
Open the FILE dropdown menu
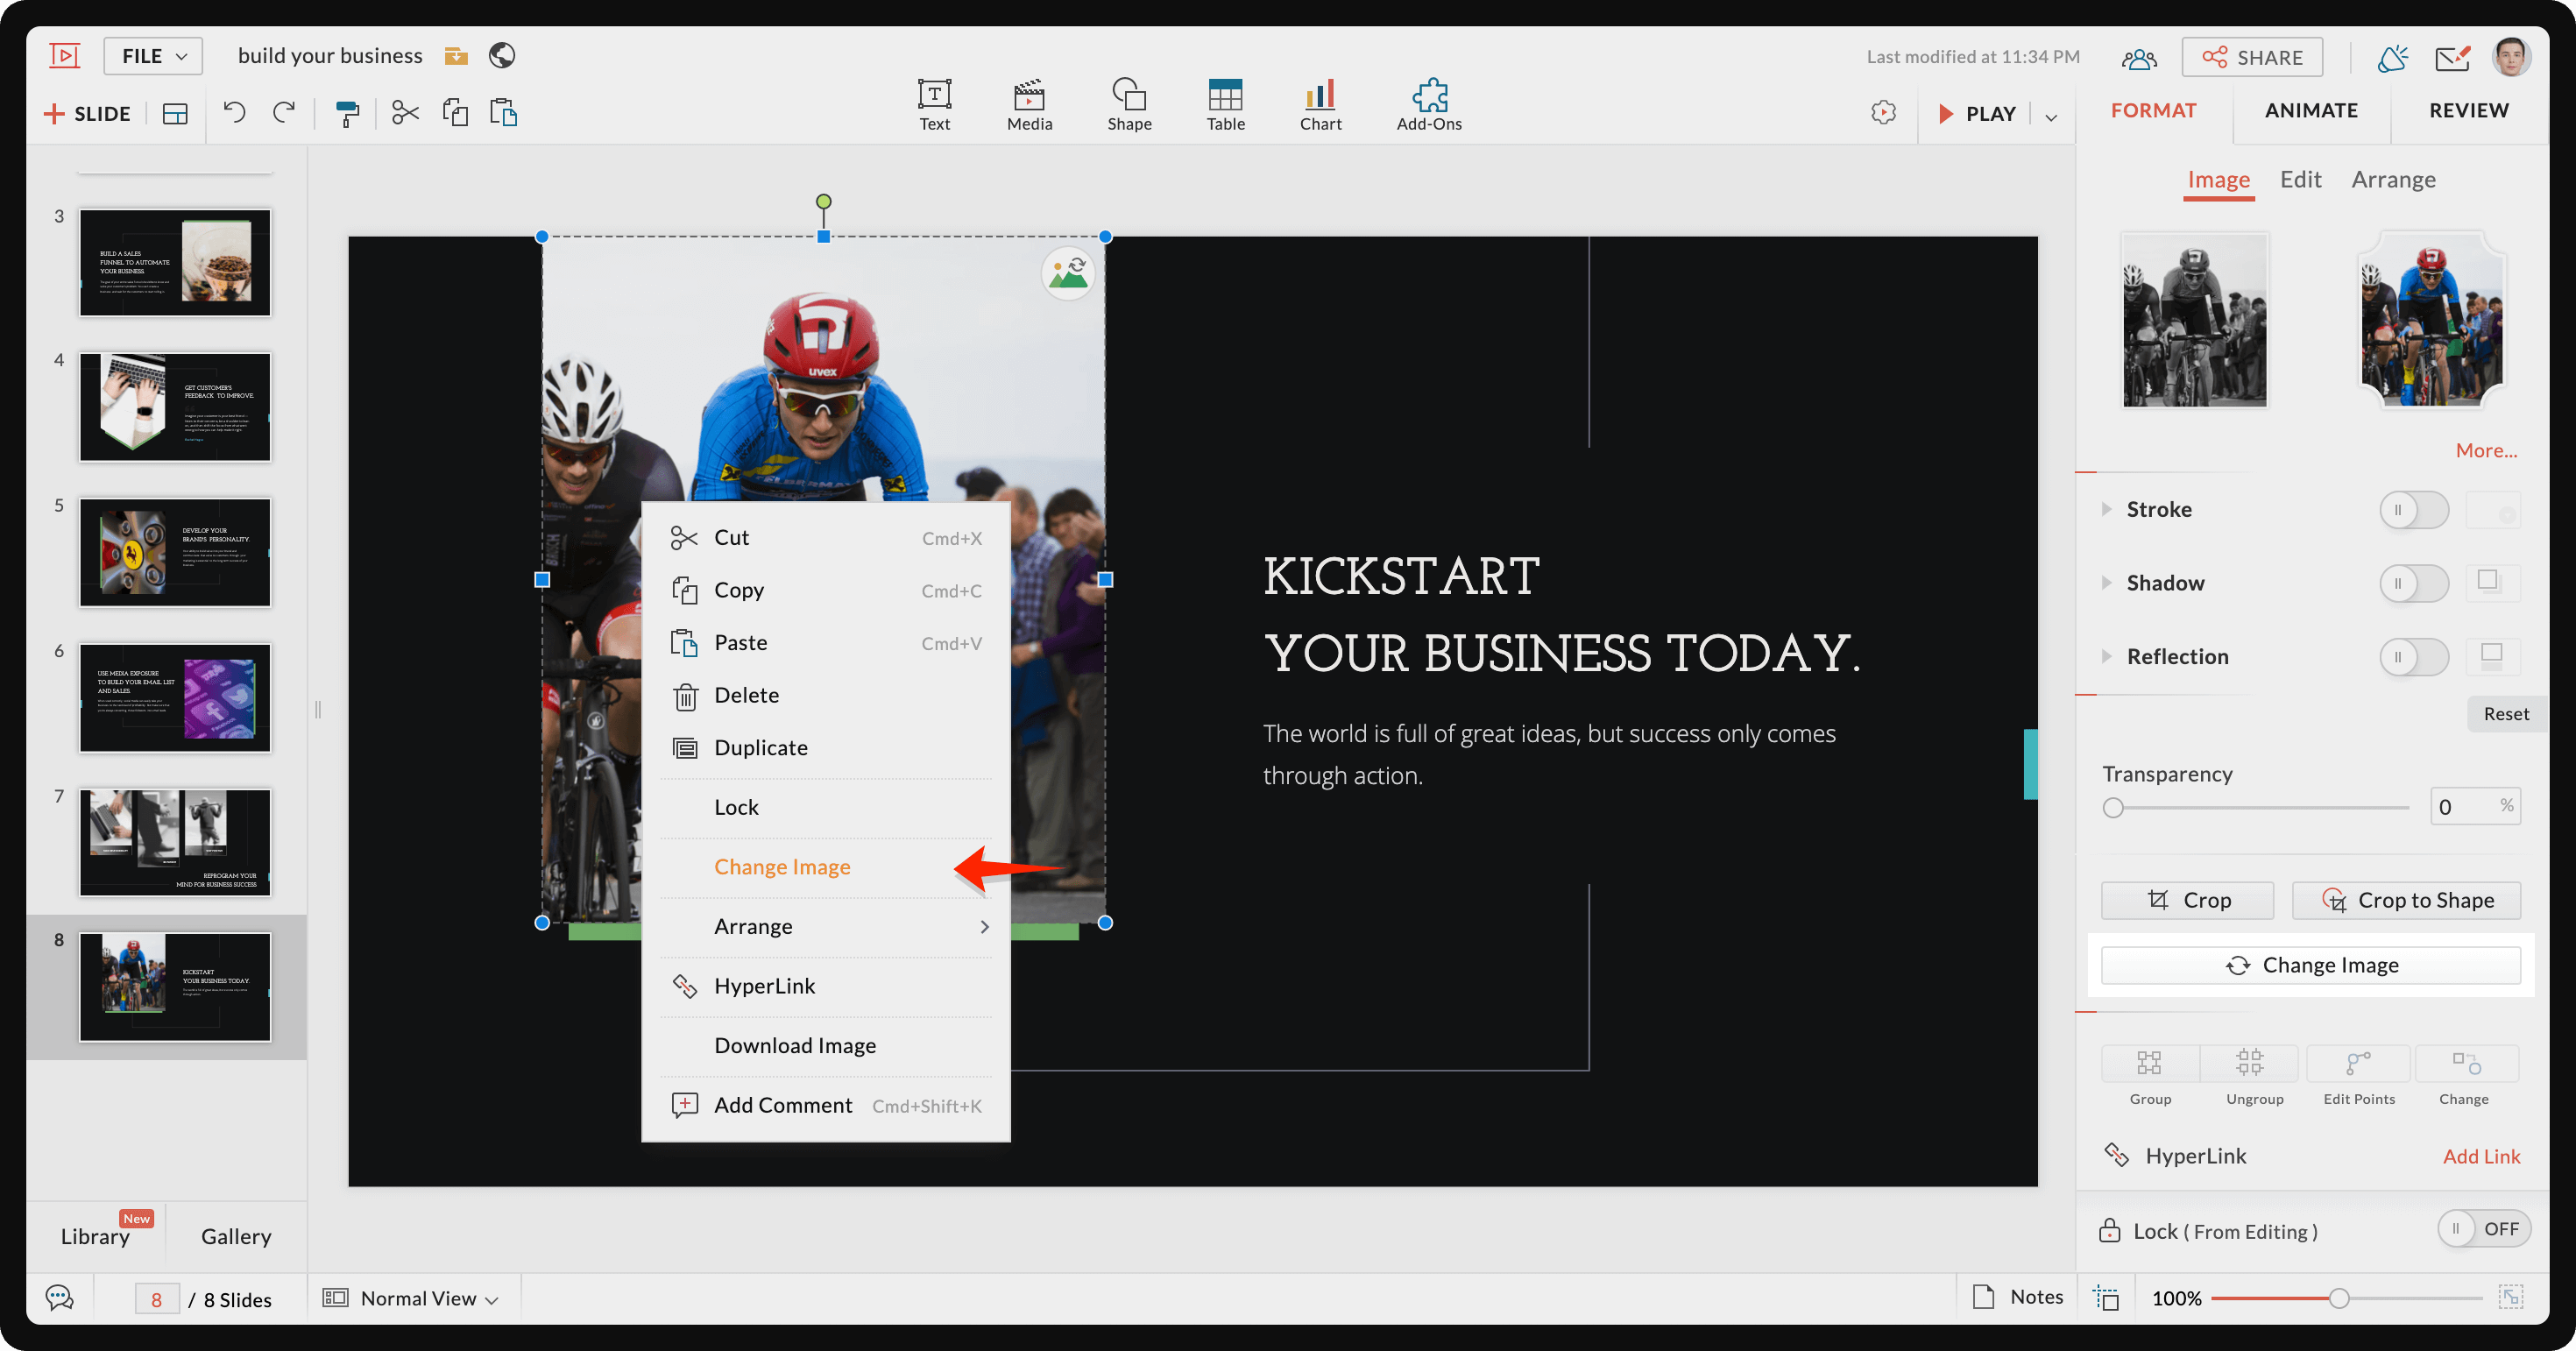coord(153,56)
